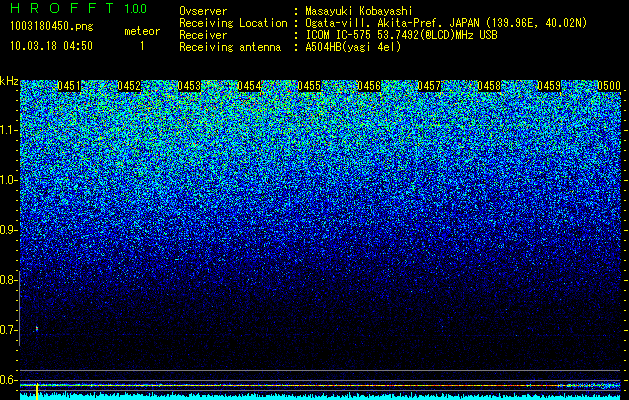
Task: Click the meteor count label
Action: coord(142,31)
